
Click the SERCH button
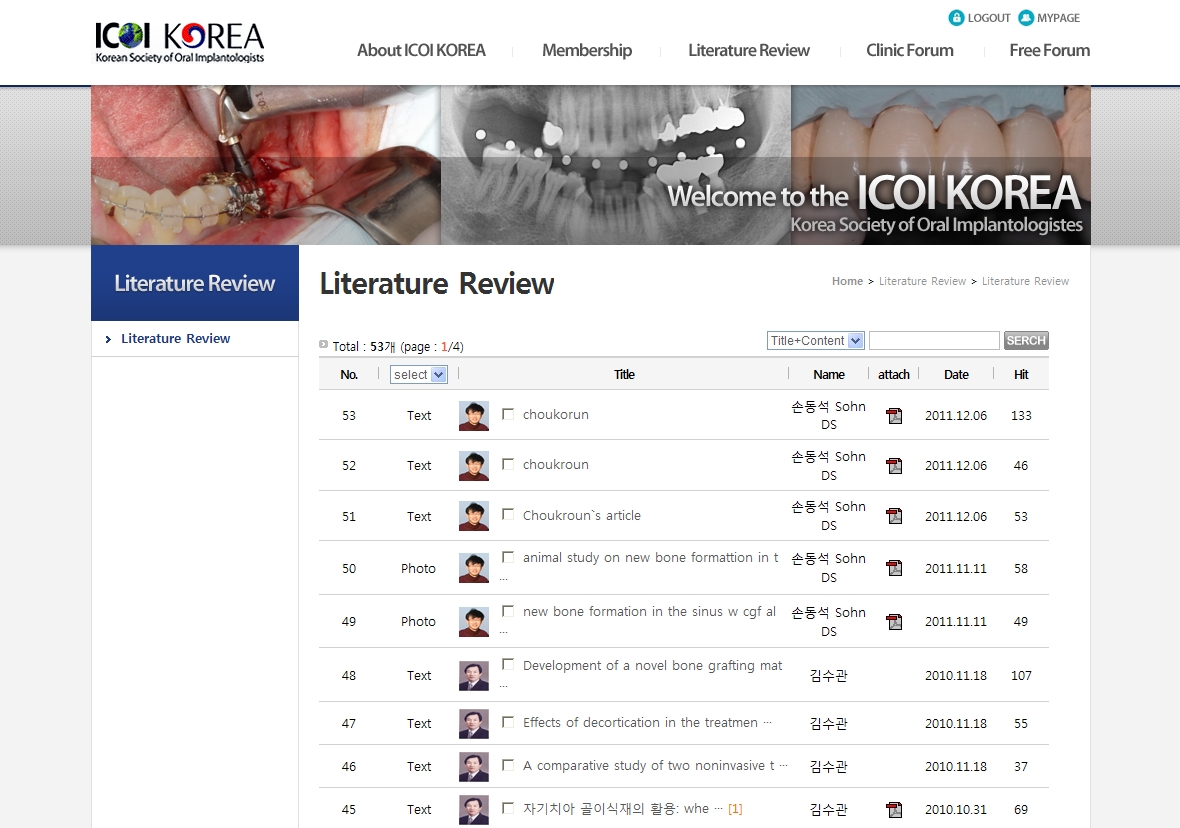[1026, 341]
